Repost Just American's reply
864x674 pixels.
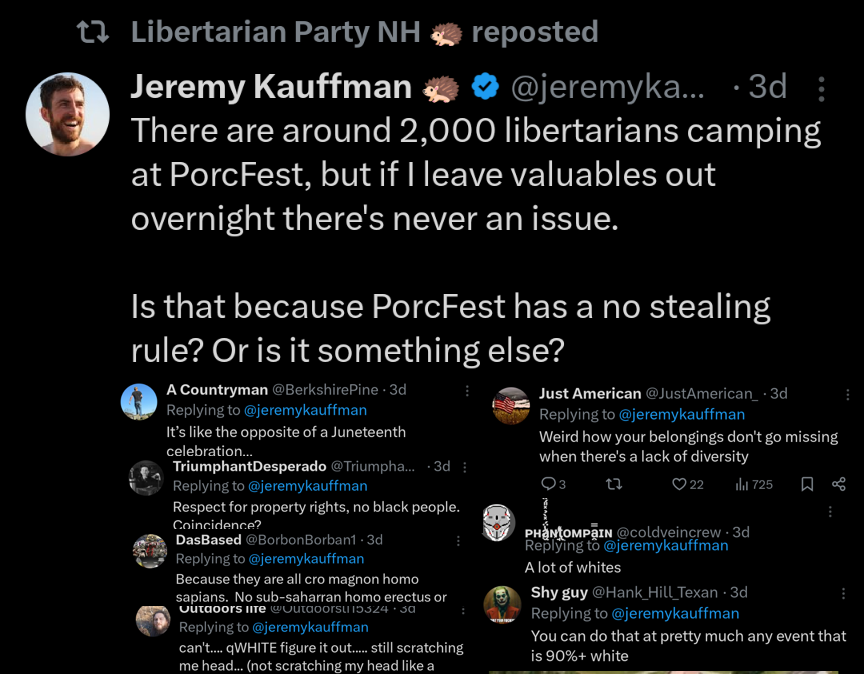click(614, 484)
